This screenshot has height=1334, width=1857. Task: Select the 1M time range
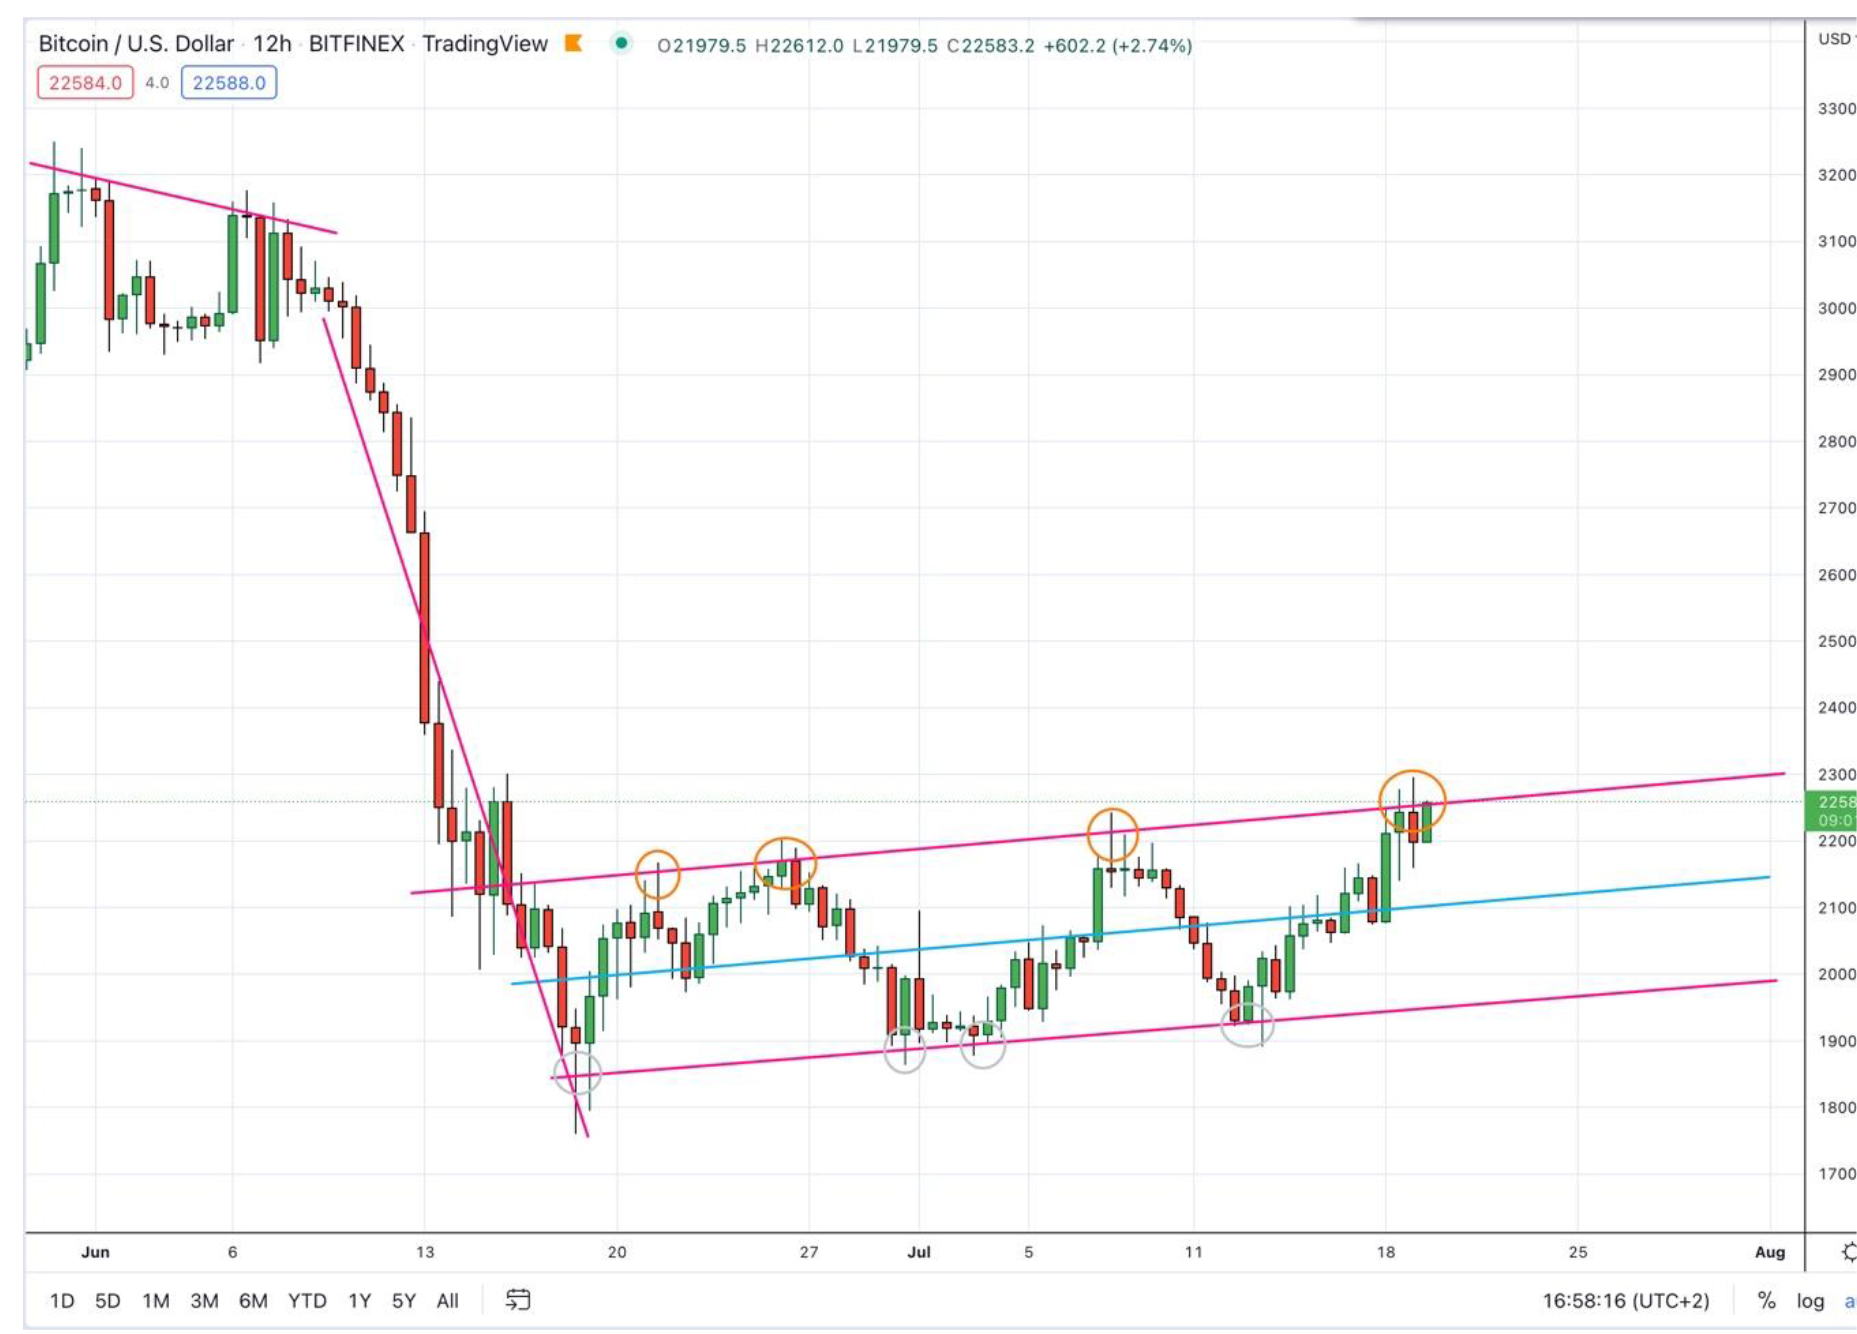(x=155, y=1300)
